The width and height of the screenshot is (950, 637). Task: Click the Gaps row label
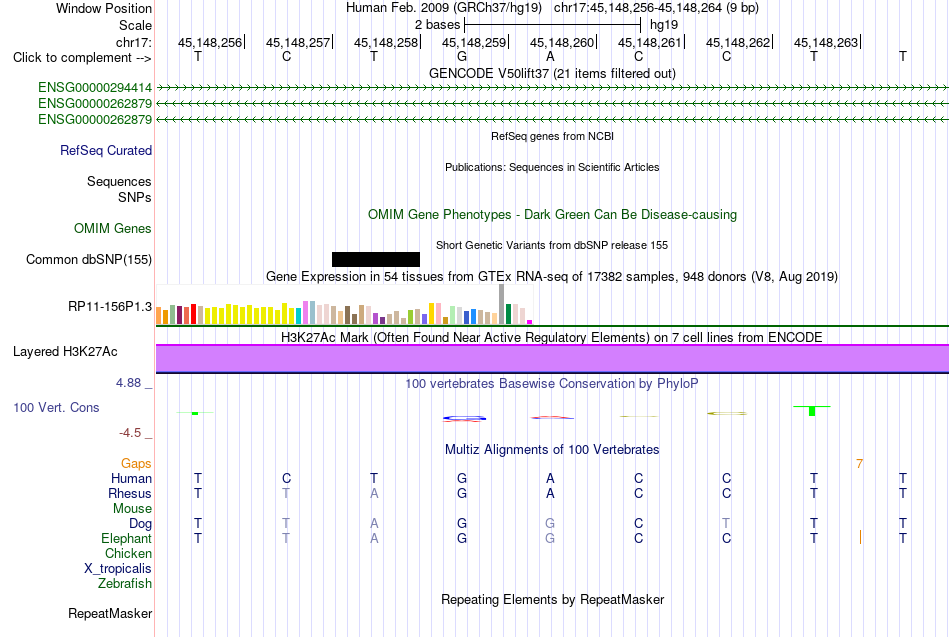tap(136, 464)
